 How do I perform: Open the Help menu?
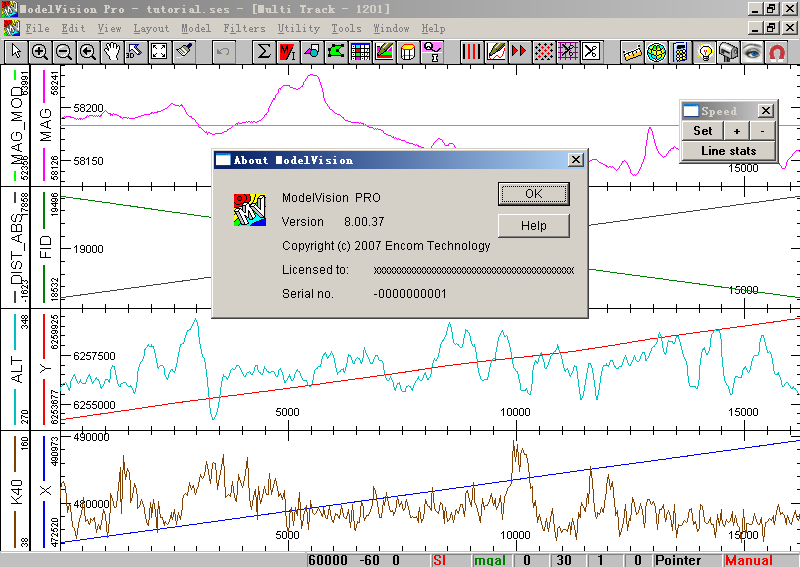[x=433, y=29]
